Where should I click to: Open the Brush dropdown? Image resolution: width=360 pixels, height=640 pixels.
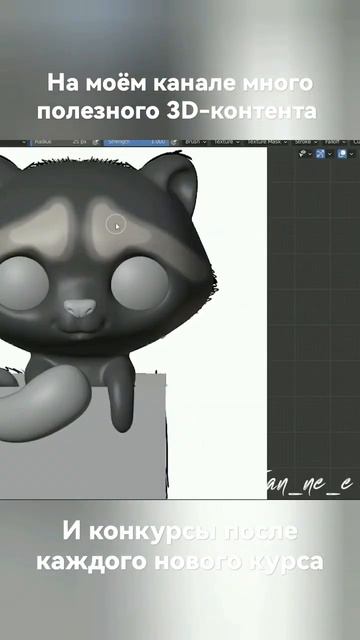click(x=195, y=142)
